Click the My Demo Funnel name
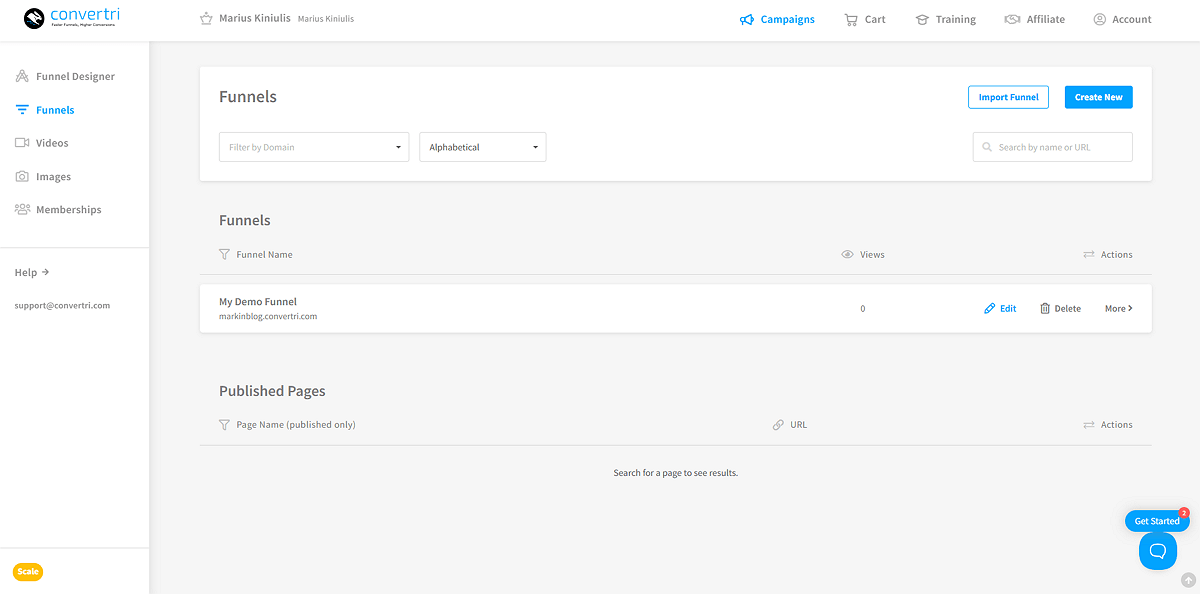This screenshot has height=594, width=1200. [x=258, y=301]
